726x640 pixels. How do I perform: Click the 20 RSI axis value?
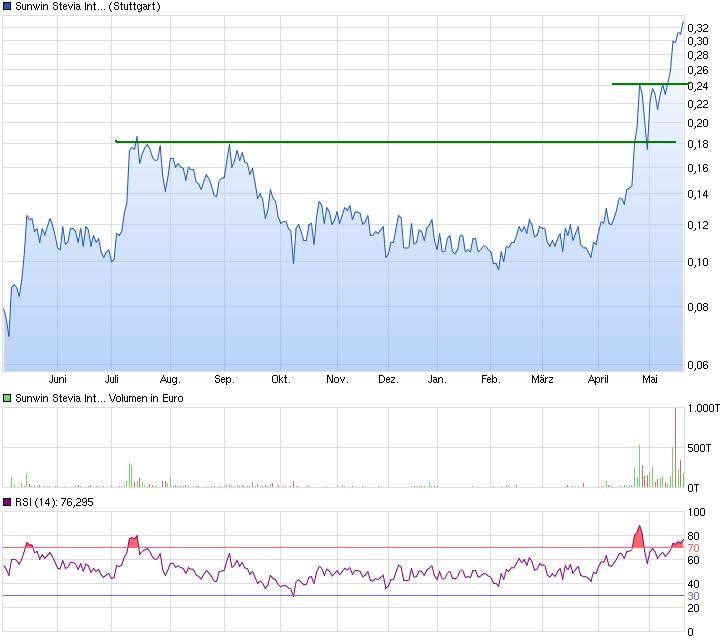(x=693, y=609)
